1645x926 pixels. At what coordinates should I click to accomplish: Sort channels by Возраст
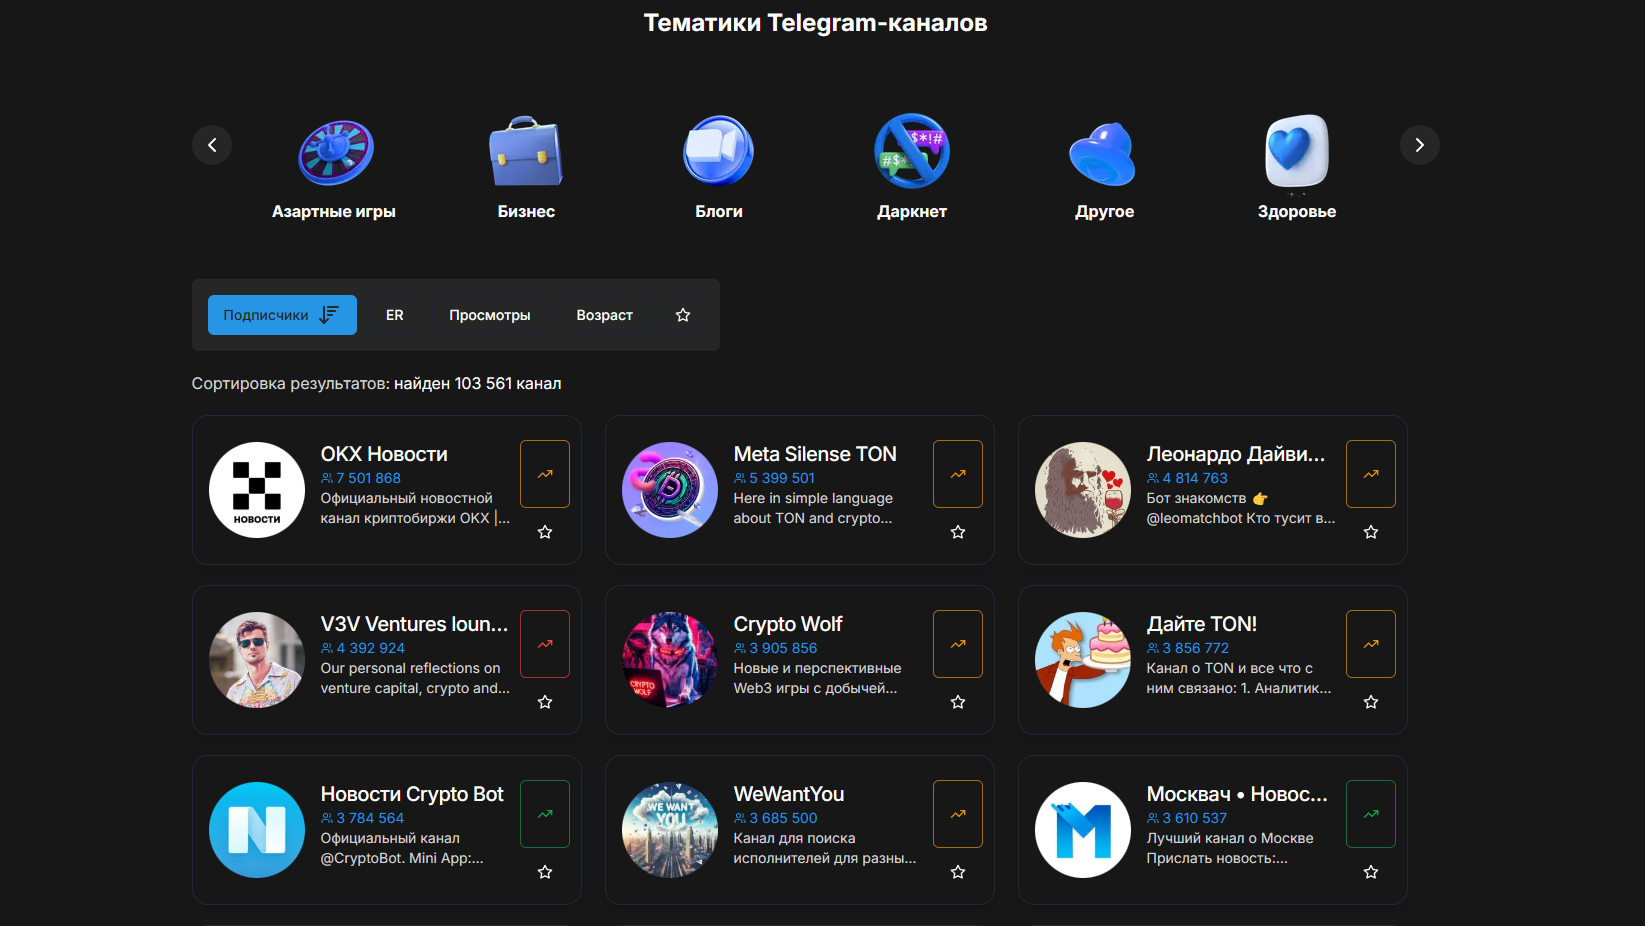pos(604,315)
